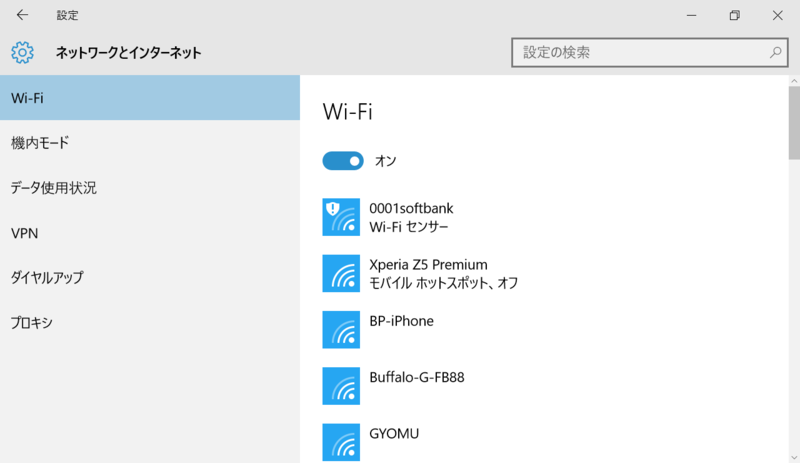The height and width of the screenshot is (463, 800).
Task: Click the モバイル ホットスポット、オフ status text
Action: (443, 283)
